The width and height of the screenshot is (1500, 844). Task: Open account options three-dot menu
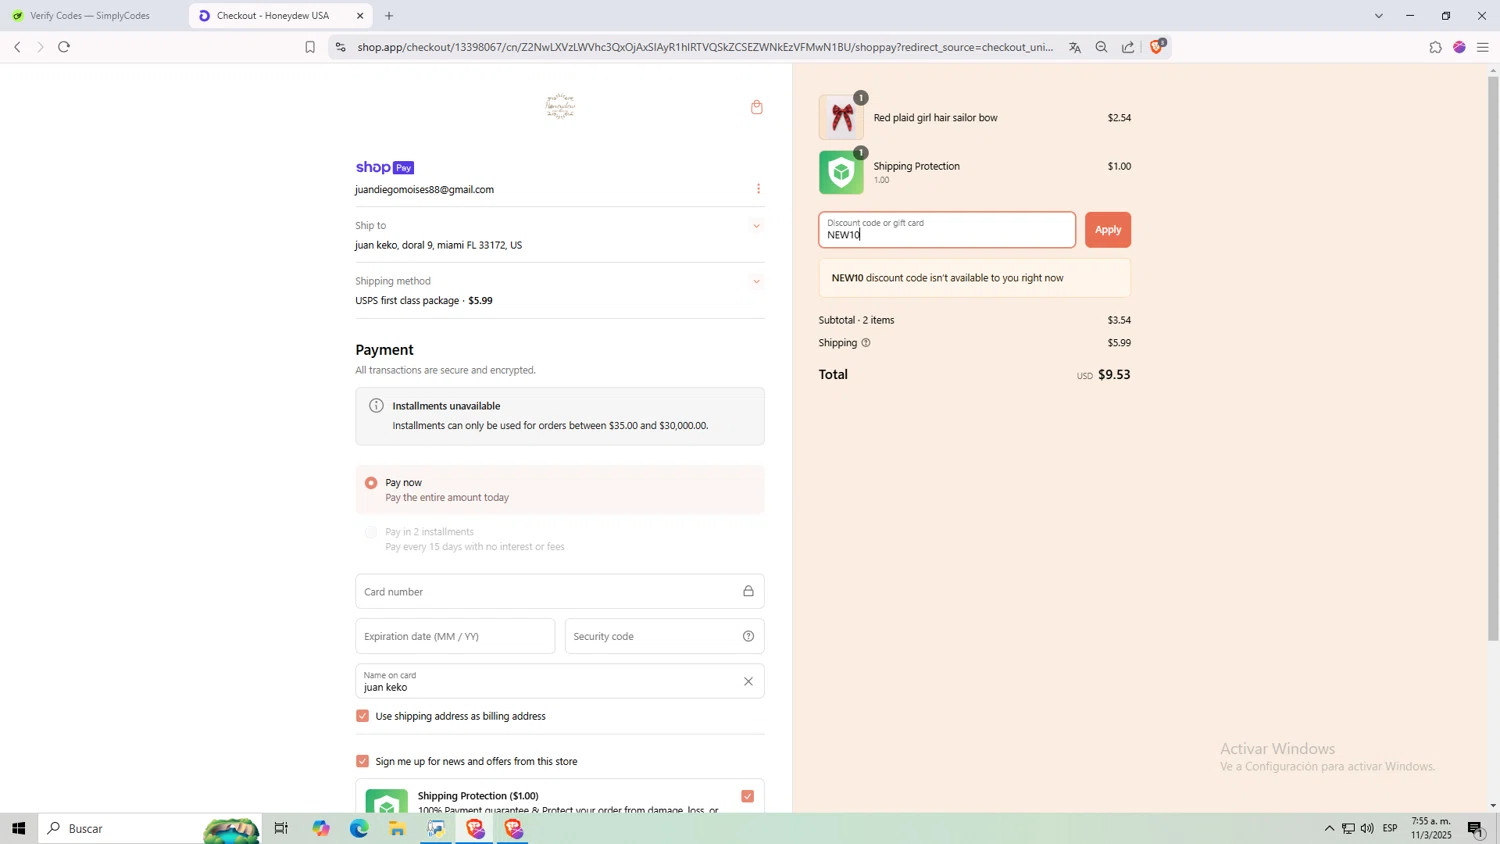tap(758, 189)
